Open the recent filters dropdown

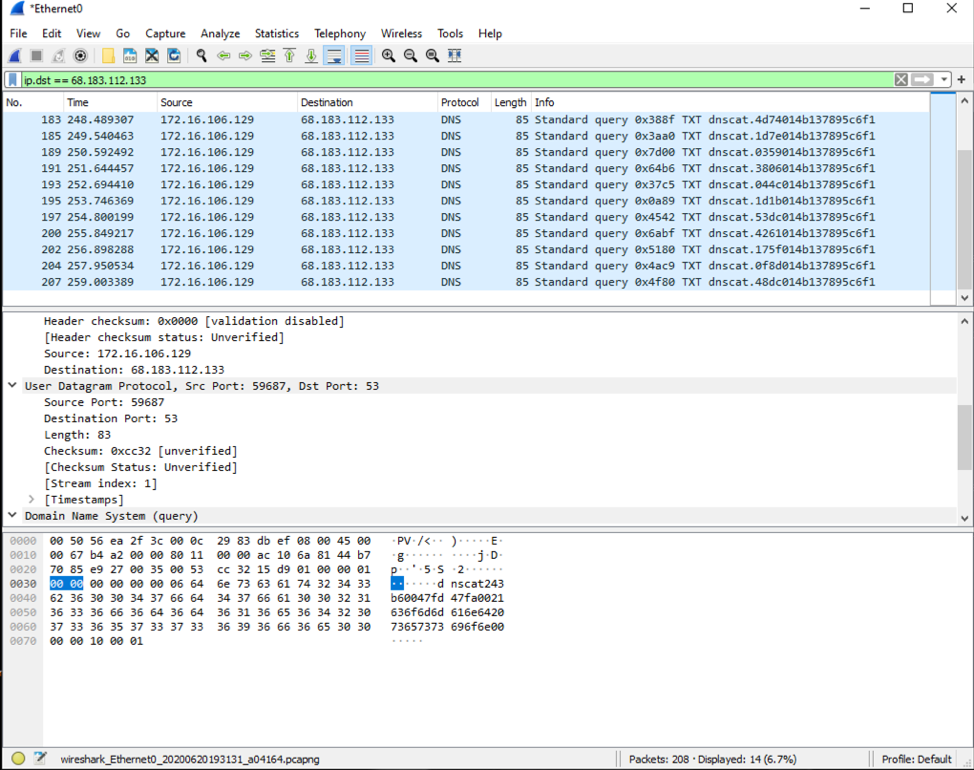(944, 79)
